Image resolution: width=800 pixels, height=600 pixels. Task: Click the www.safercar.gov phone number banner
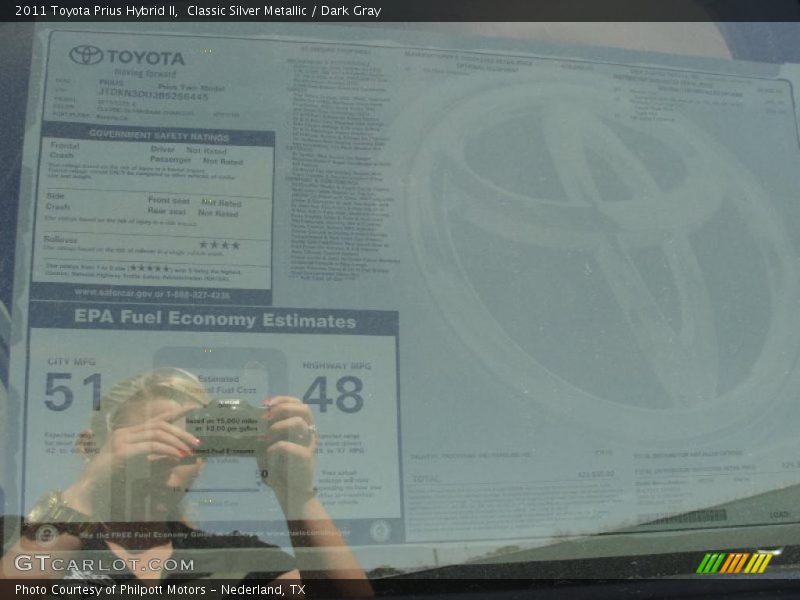point(152,294)
